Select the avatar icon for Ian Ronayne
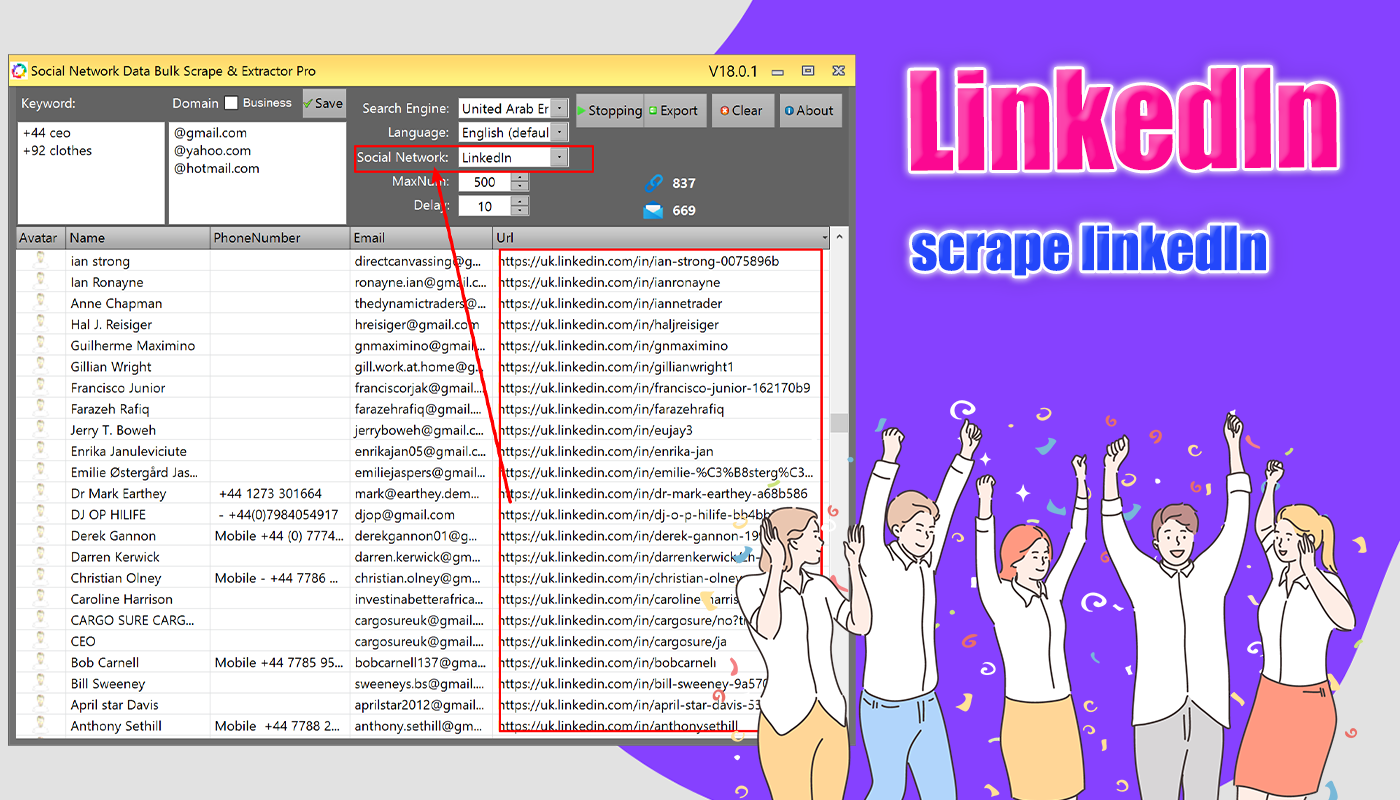The height and width of the screenshot is (800, 1400). pyautogui.click(x=41, y=282)
